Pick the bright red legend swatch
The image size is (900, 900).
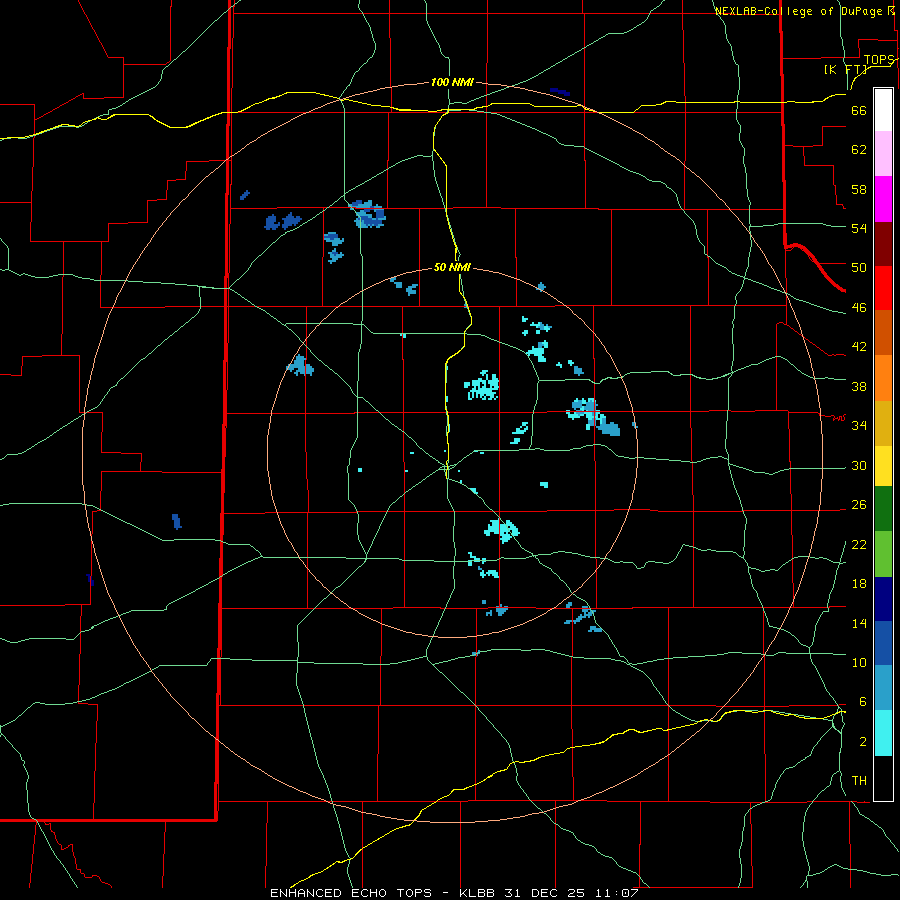coord(883,288)
